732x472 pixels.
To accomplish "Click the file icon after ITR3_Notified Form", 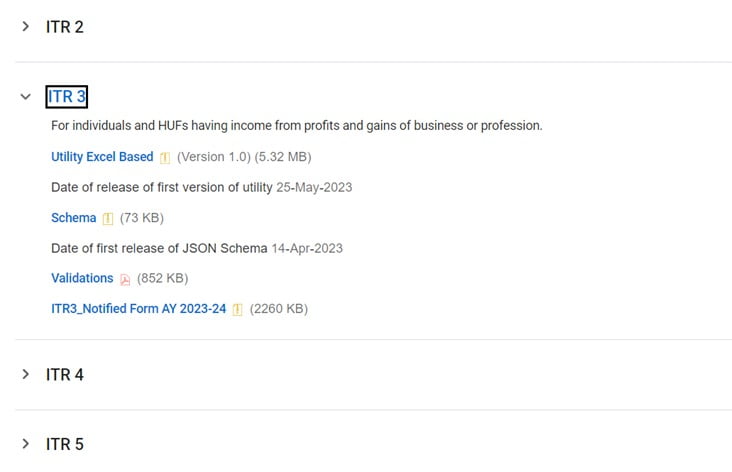I will click(x=238, y=310).
